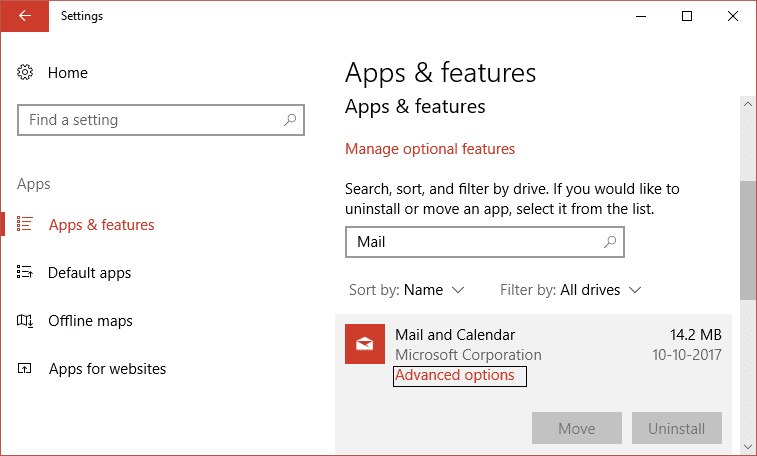
Task: Click the vertical scrollbar thumb
Action: click(747, 240)
